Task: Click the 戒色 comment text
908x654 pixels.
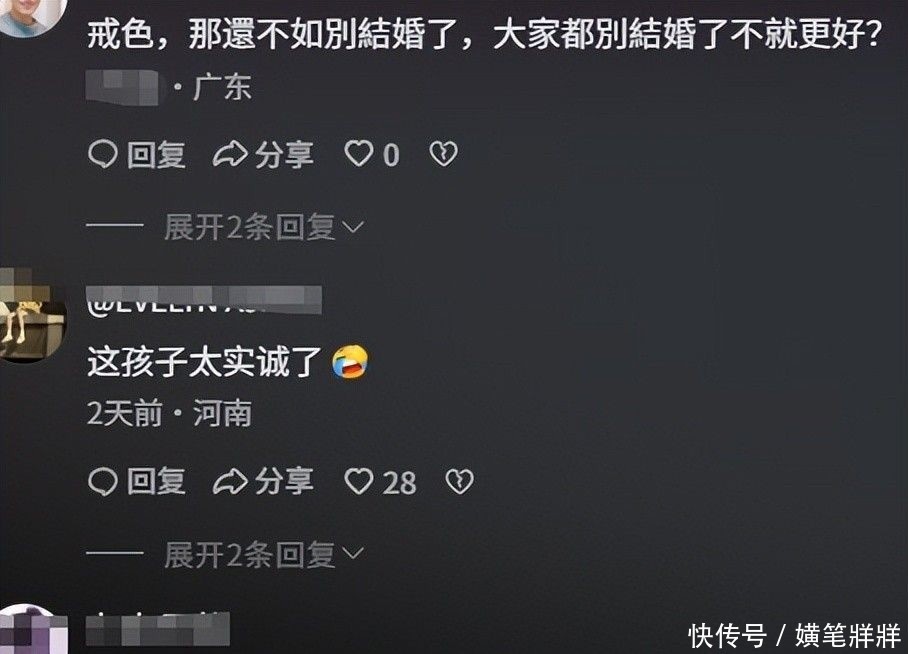Action: tap(484, 34)
